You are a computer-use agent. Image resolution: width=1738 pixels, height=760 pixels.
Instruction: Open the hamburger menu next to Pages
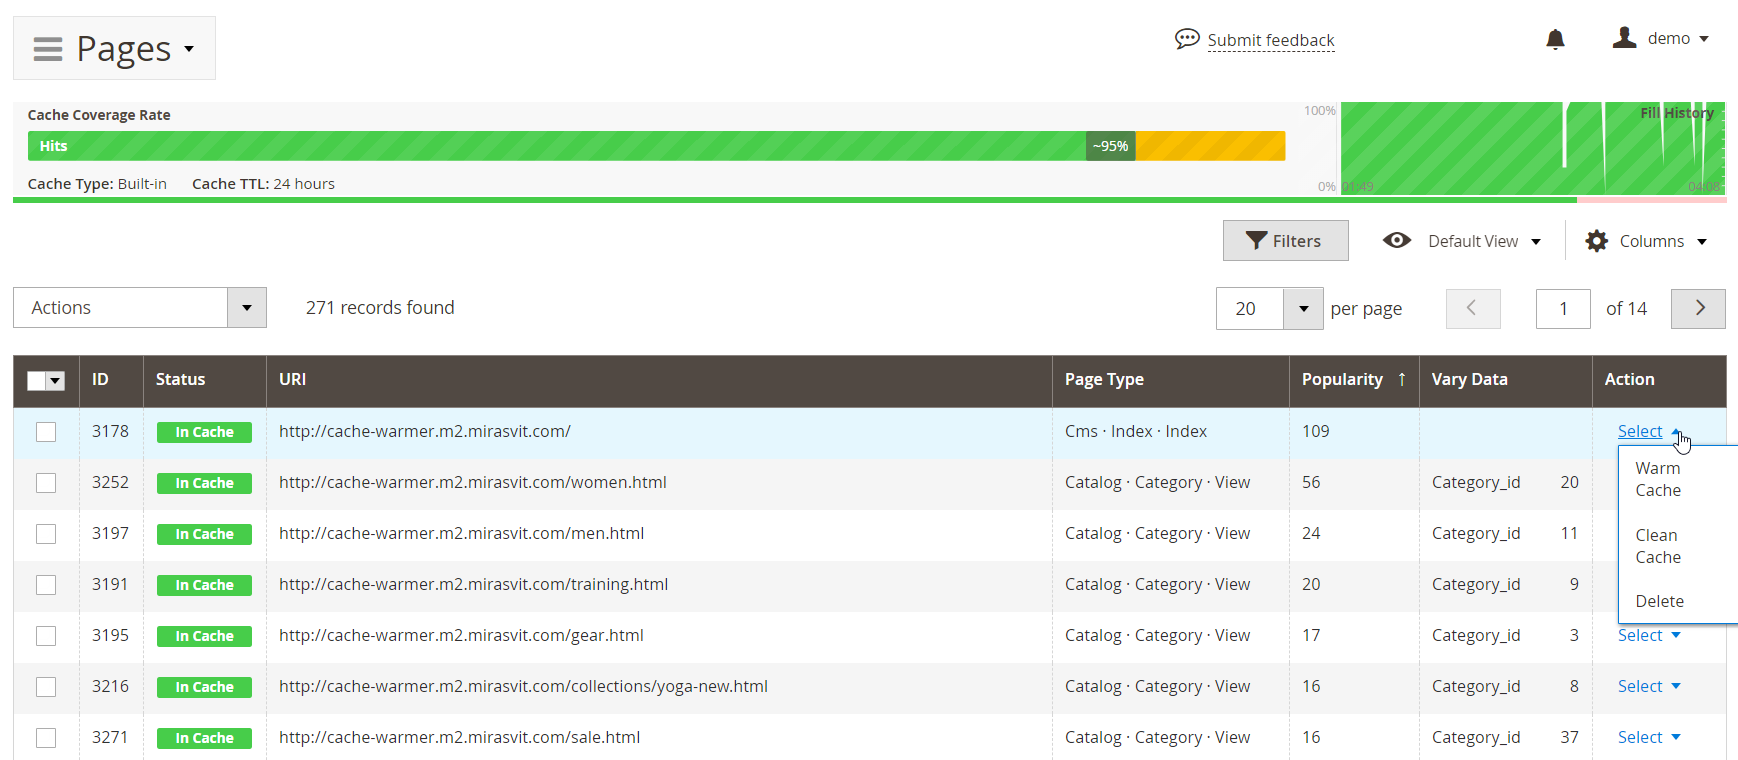coord(48,49)
